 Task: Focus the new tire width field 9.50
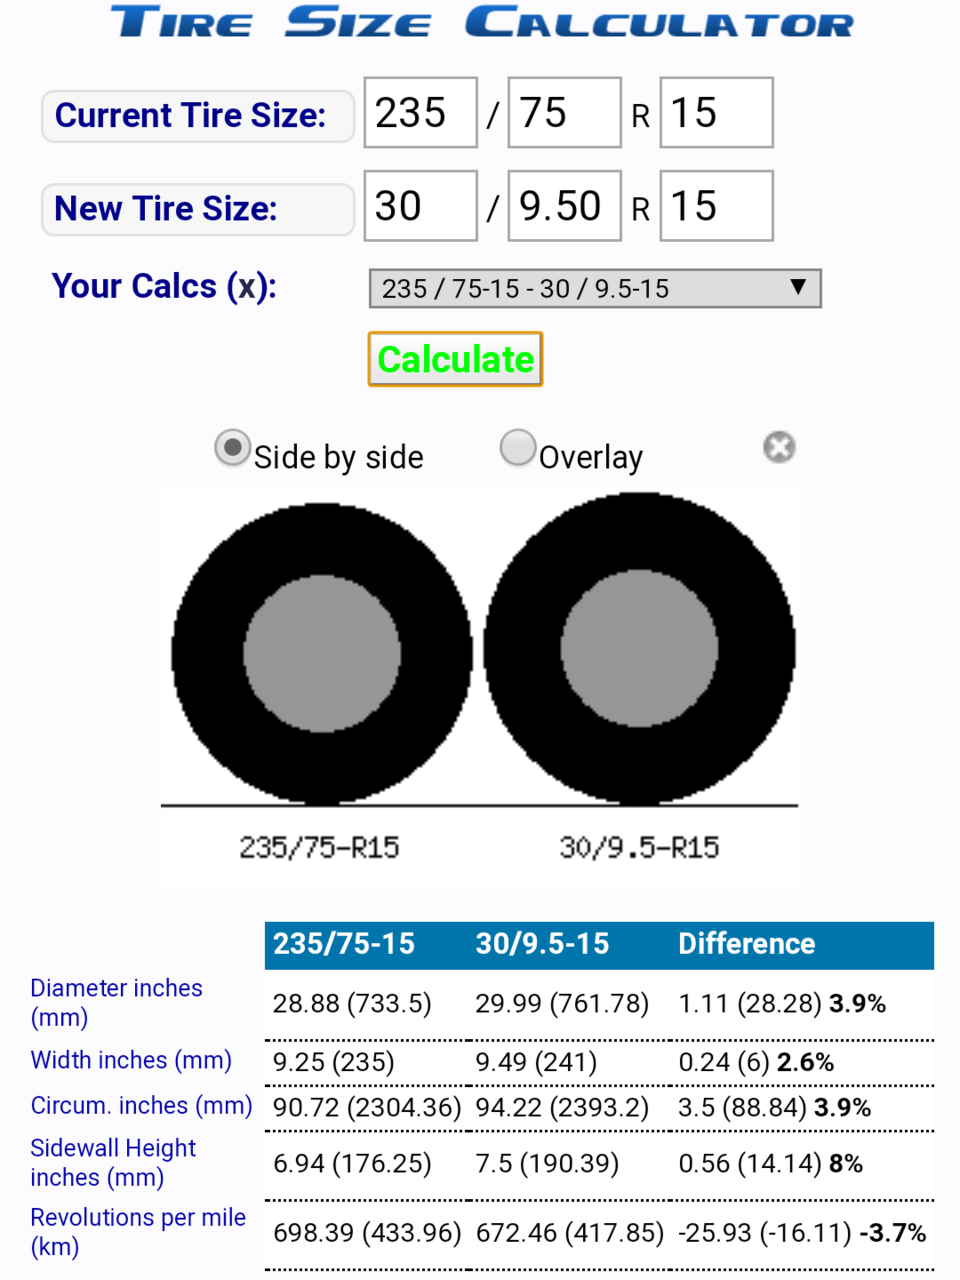point(564,206)
